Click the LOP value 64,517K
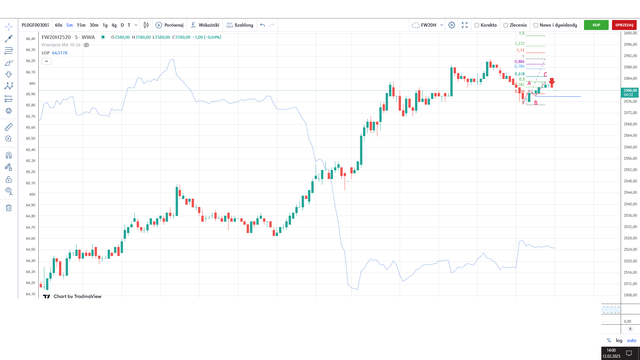Screen dimensions: 640x360 point(60,53)
